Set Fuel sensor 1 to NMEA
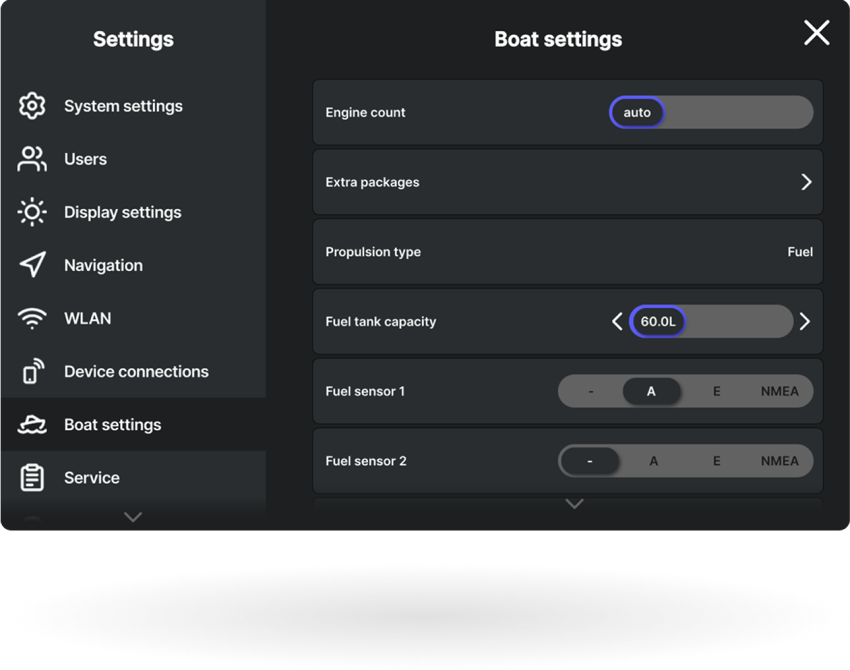This screenshot has width=850, height=670. tap(779, 391)
